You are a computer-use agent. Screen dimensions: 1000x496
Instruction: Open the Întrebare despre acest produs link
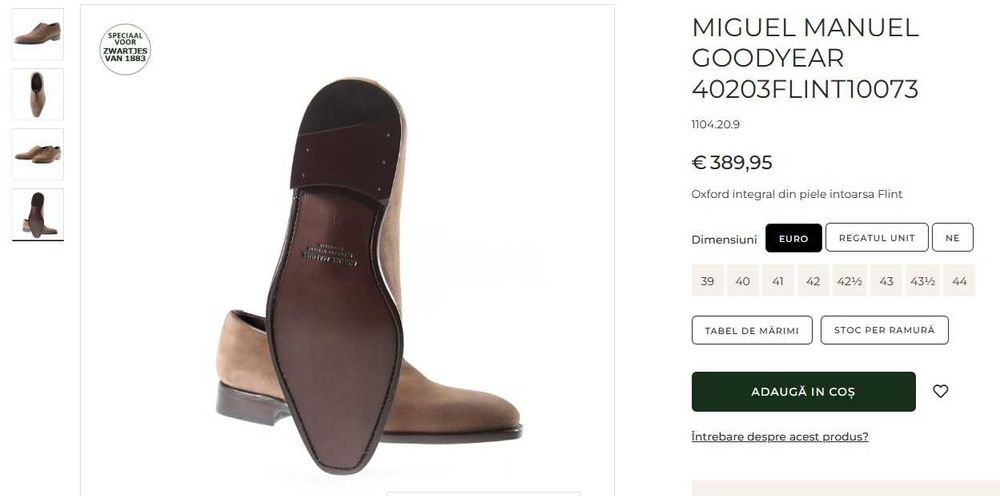[780, 437]
